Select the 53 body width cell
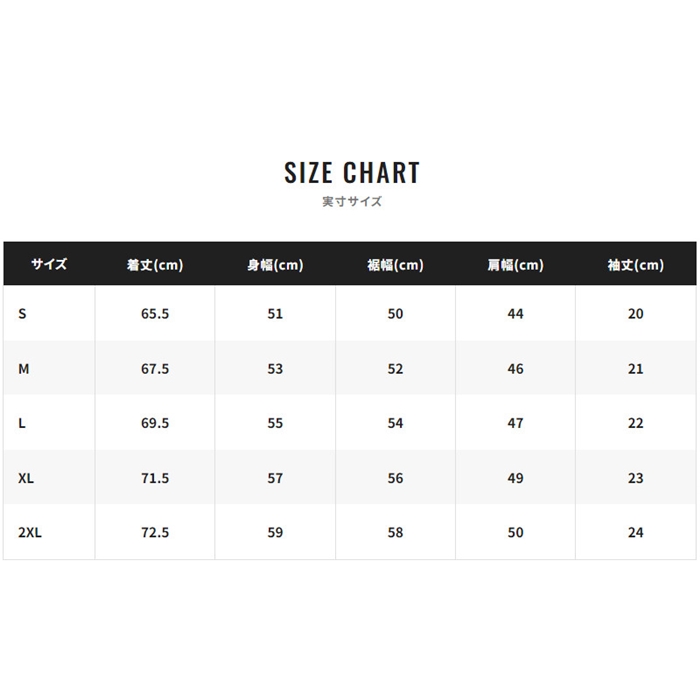The height and width of the screenshot is (700, 700). point(275,369)
